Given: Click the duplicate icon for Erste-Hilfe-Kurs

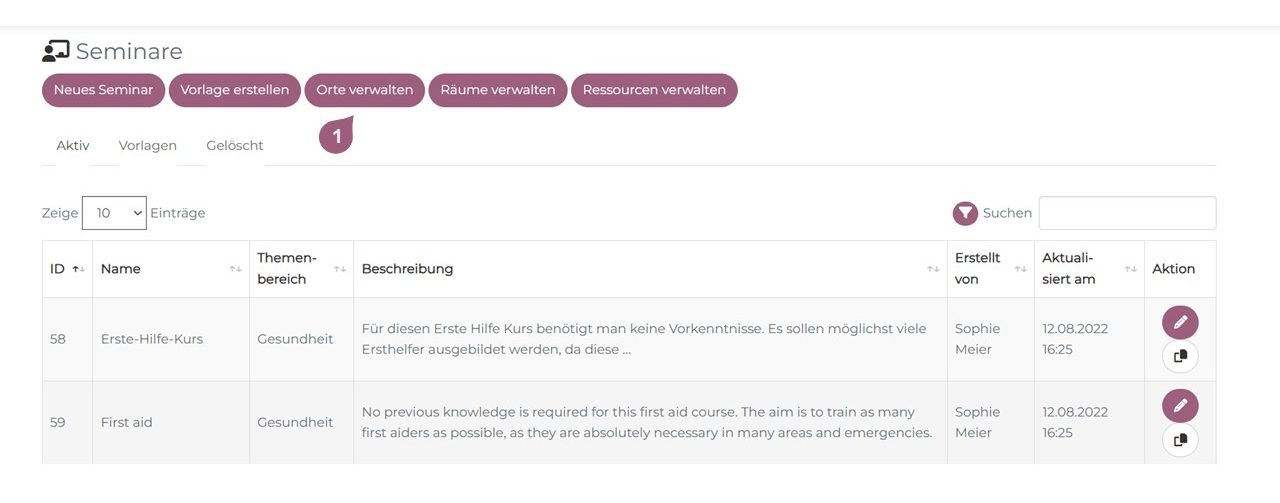Looking at the screenshot, I should tap(1180, 356).
